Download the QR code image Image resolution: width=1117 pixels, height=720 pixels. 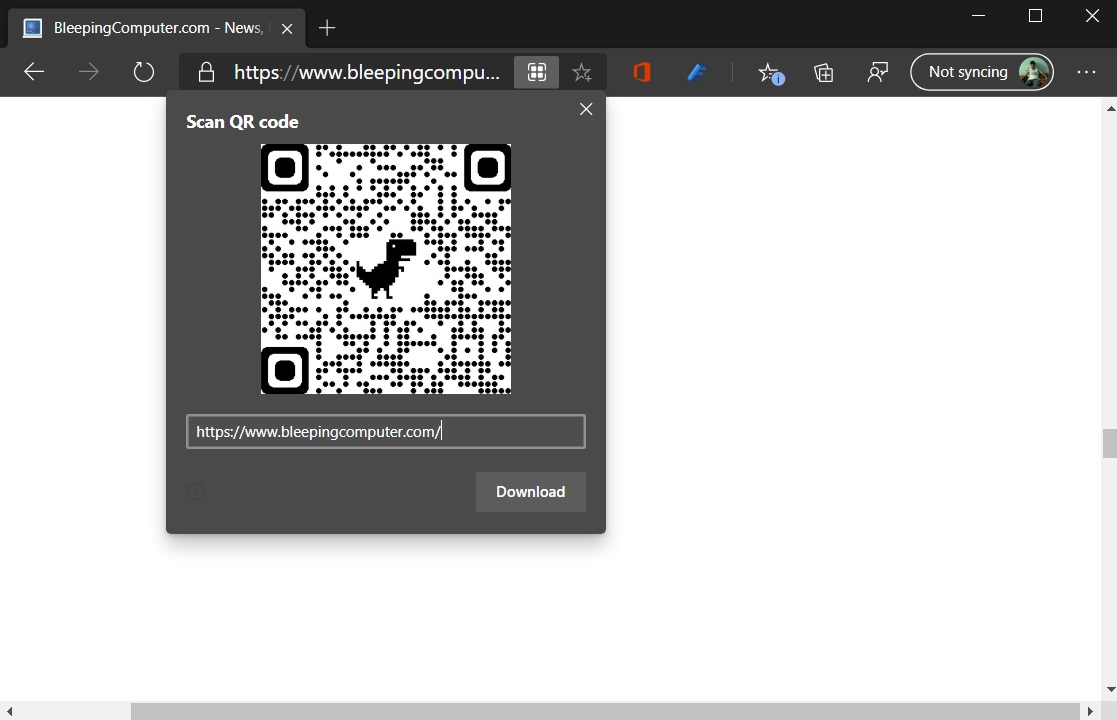point(530,492)
